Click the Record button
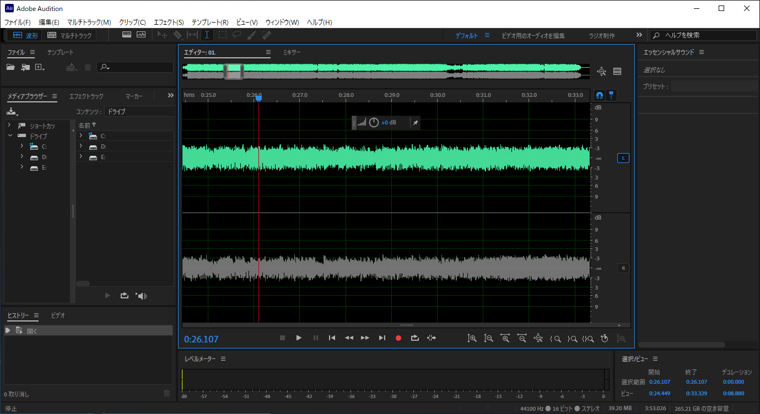Viewport: 760px width, 414px height. coord(398,338)
